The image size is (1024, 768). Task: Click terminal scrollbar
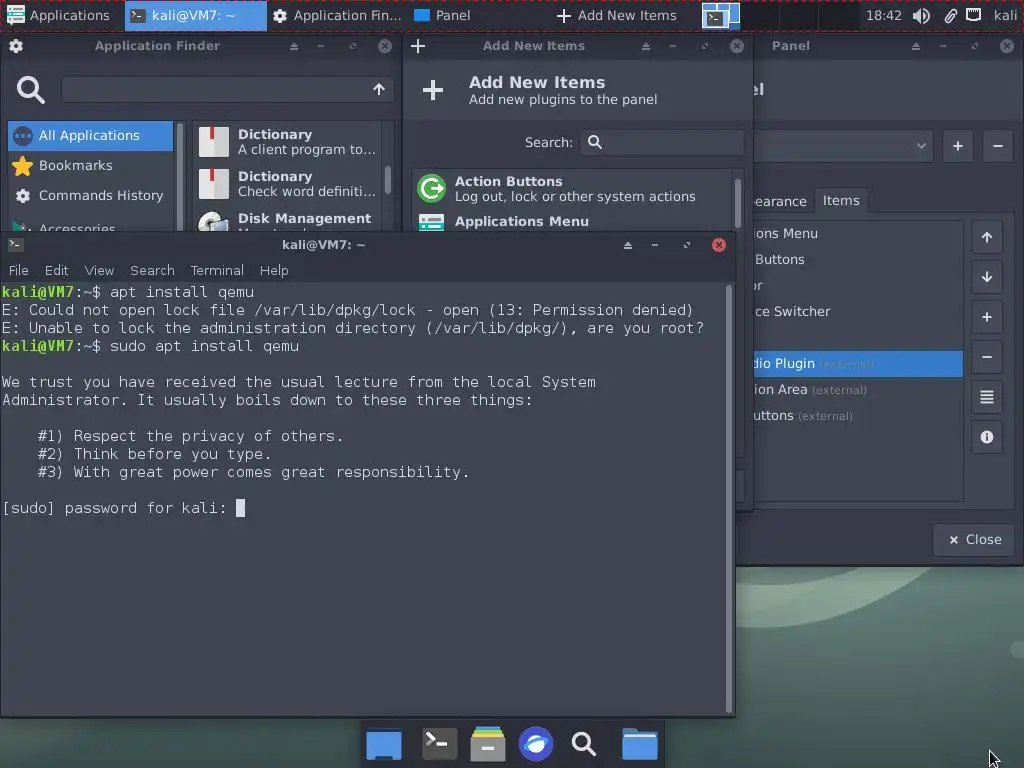(x=729, y=498)
